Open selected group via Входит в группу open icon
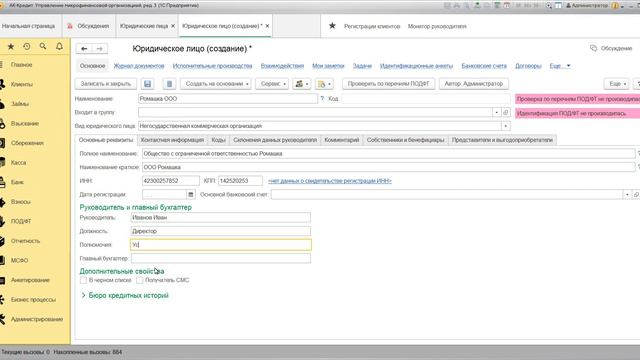This screenshot has height=360, width=640. pos(506,112)
